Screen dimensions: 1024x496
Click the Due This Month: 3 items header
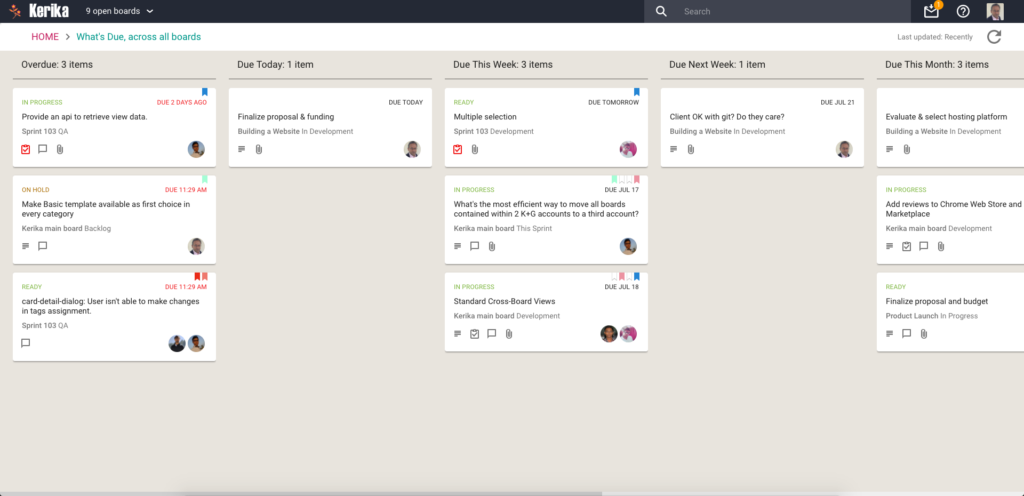click(x=937, y=65)
